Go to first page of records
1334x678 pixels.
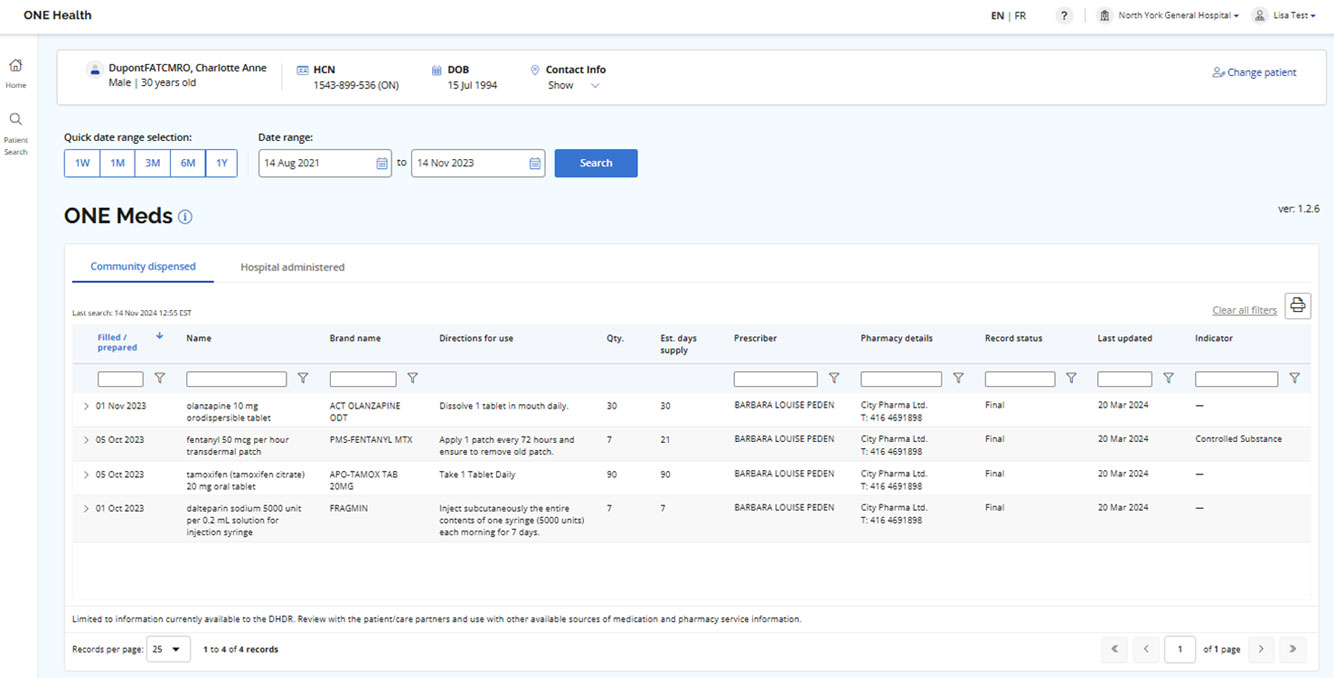pyautogui.click(x=1115, y=649)
